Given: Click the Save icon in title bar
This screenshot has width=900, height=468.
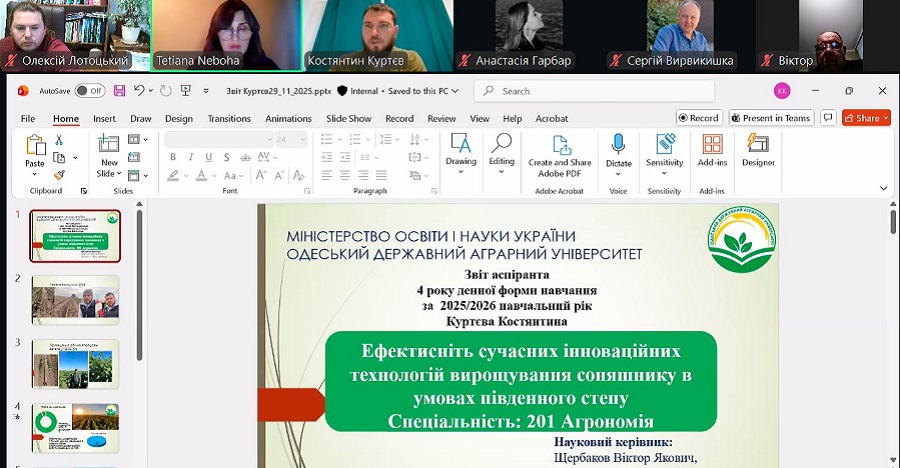Looking at the screenshot, I should tap(119, 91).
